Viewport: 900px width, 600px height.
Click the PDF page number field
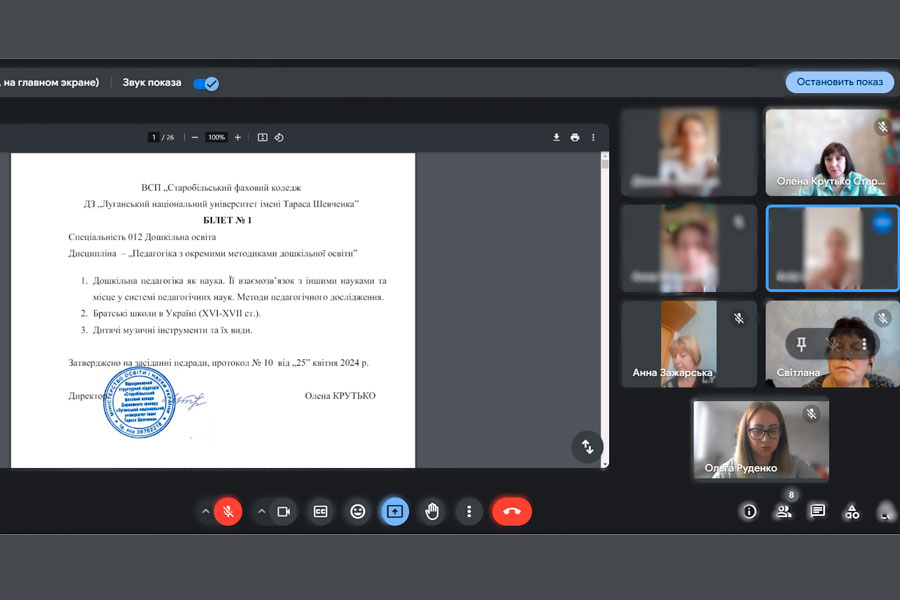pyautogui.click(x=153, y=137)
